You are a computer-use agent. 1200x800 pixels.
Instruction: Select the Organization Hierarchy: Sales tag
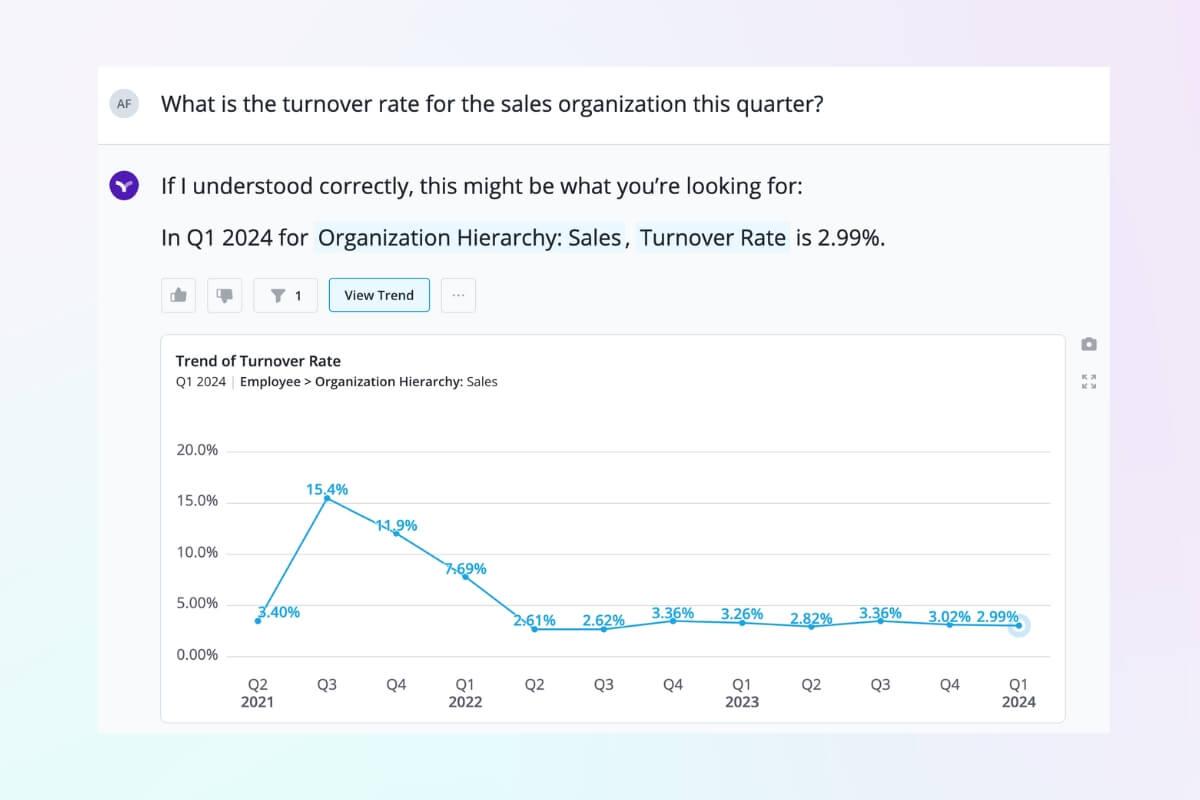coord(469,238)
